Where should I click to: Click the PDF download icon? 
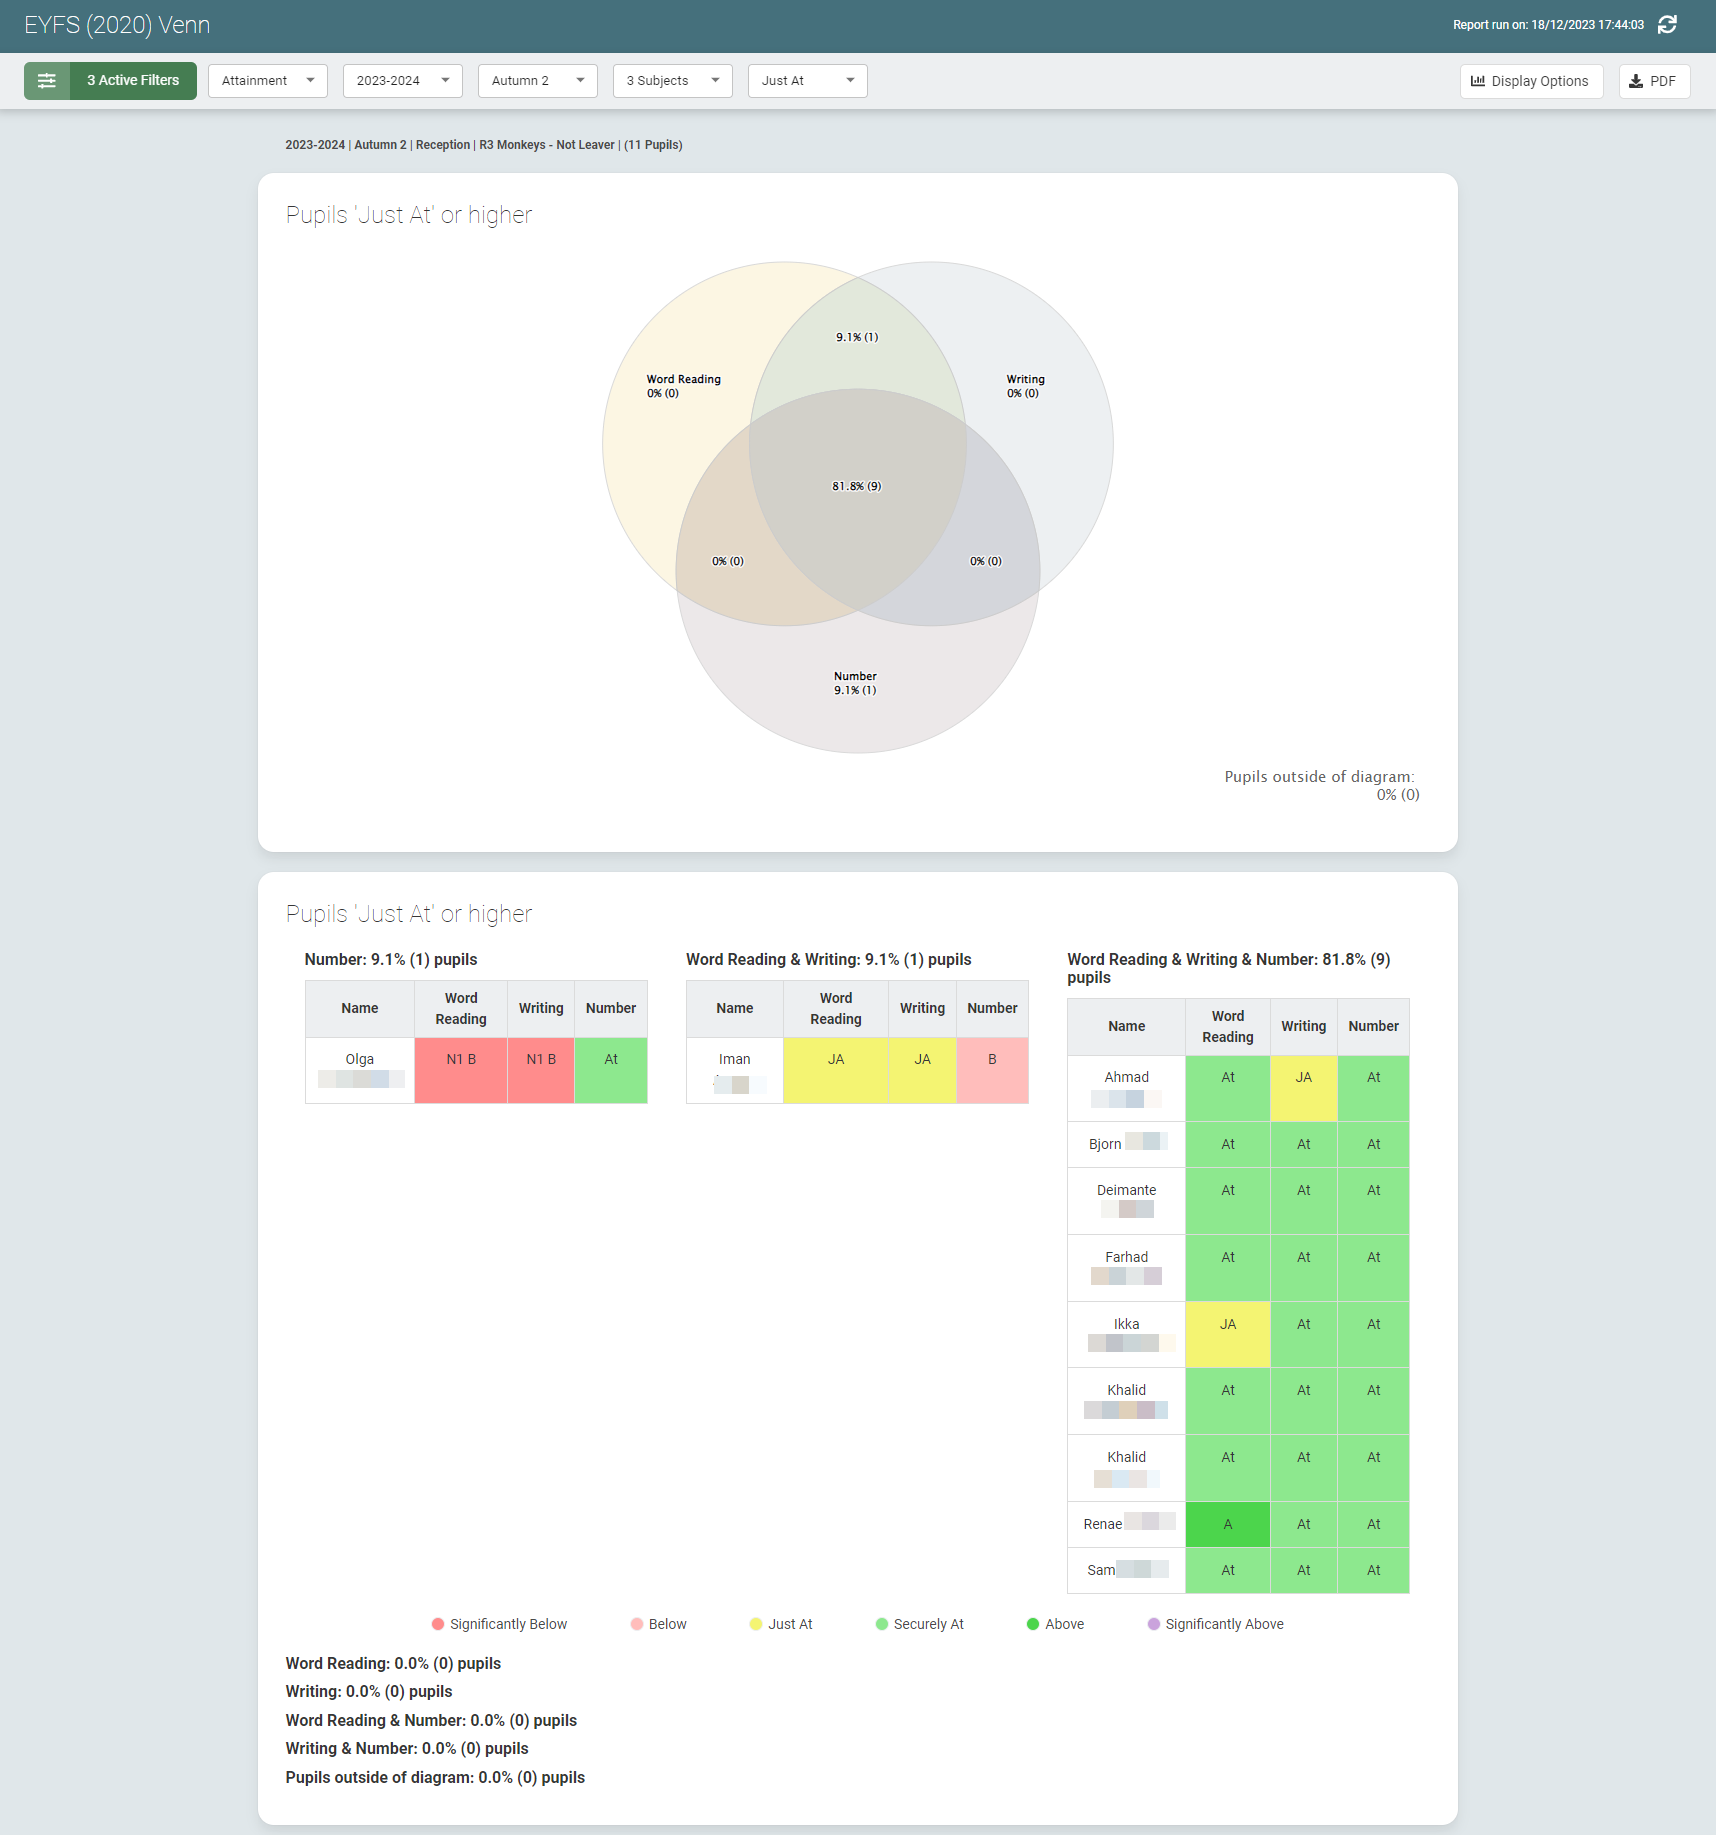(1636, 81)
